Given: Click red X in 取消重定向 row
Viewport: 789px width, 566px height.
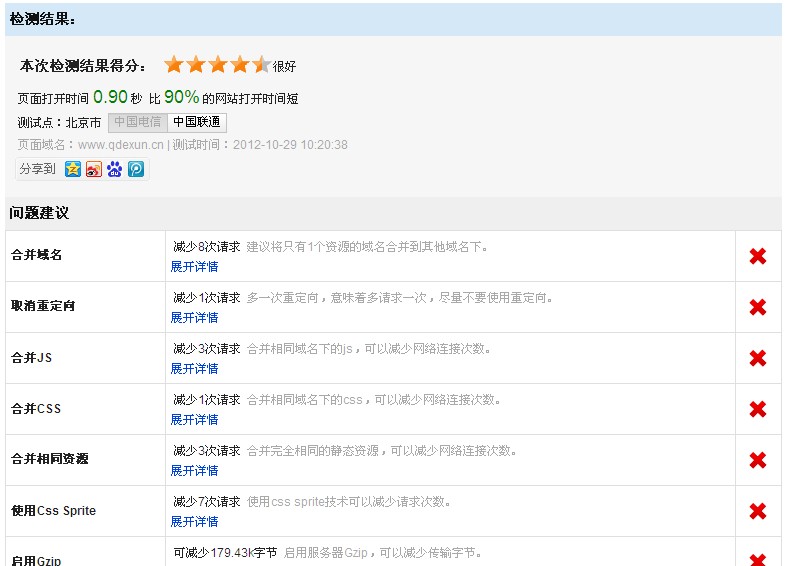Looking at the screenshot, I should [757, 307].
